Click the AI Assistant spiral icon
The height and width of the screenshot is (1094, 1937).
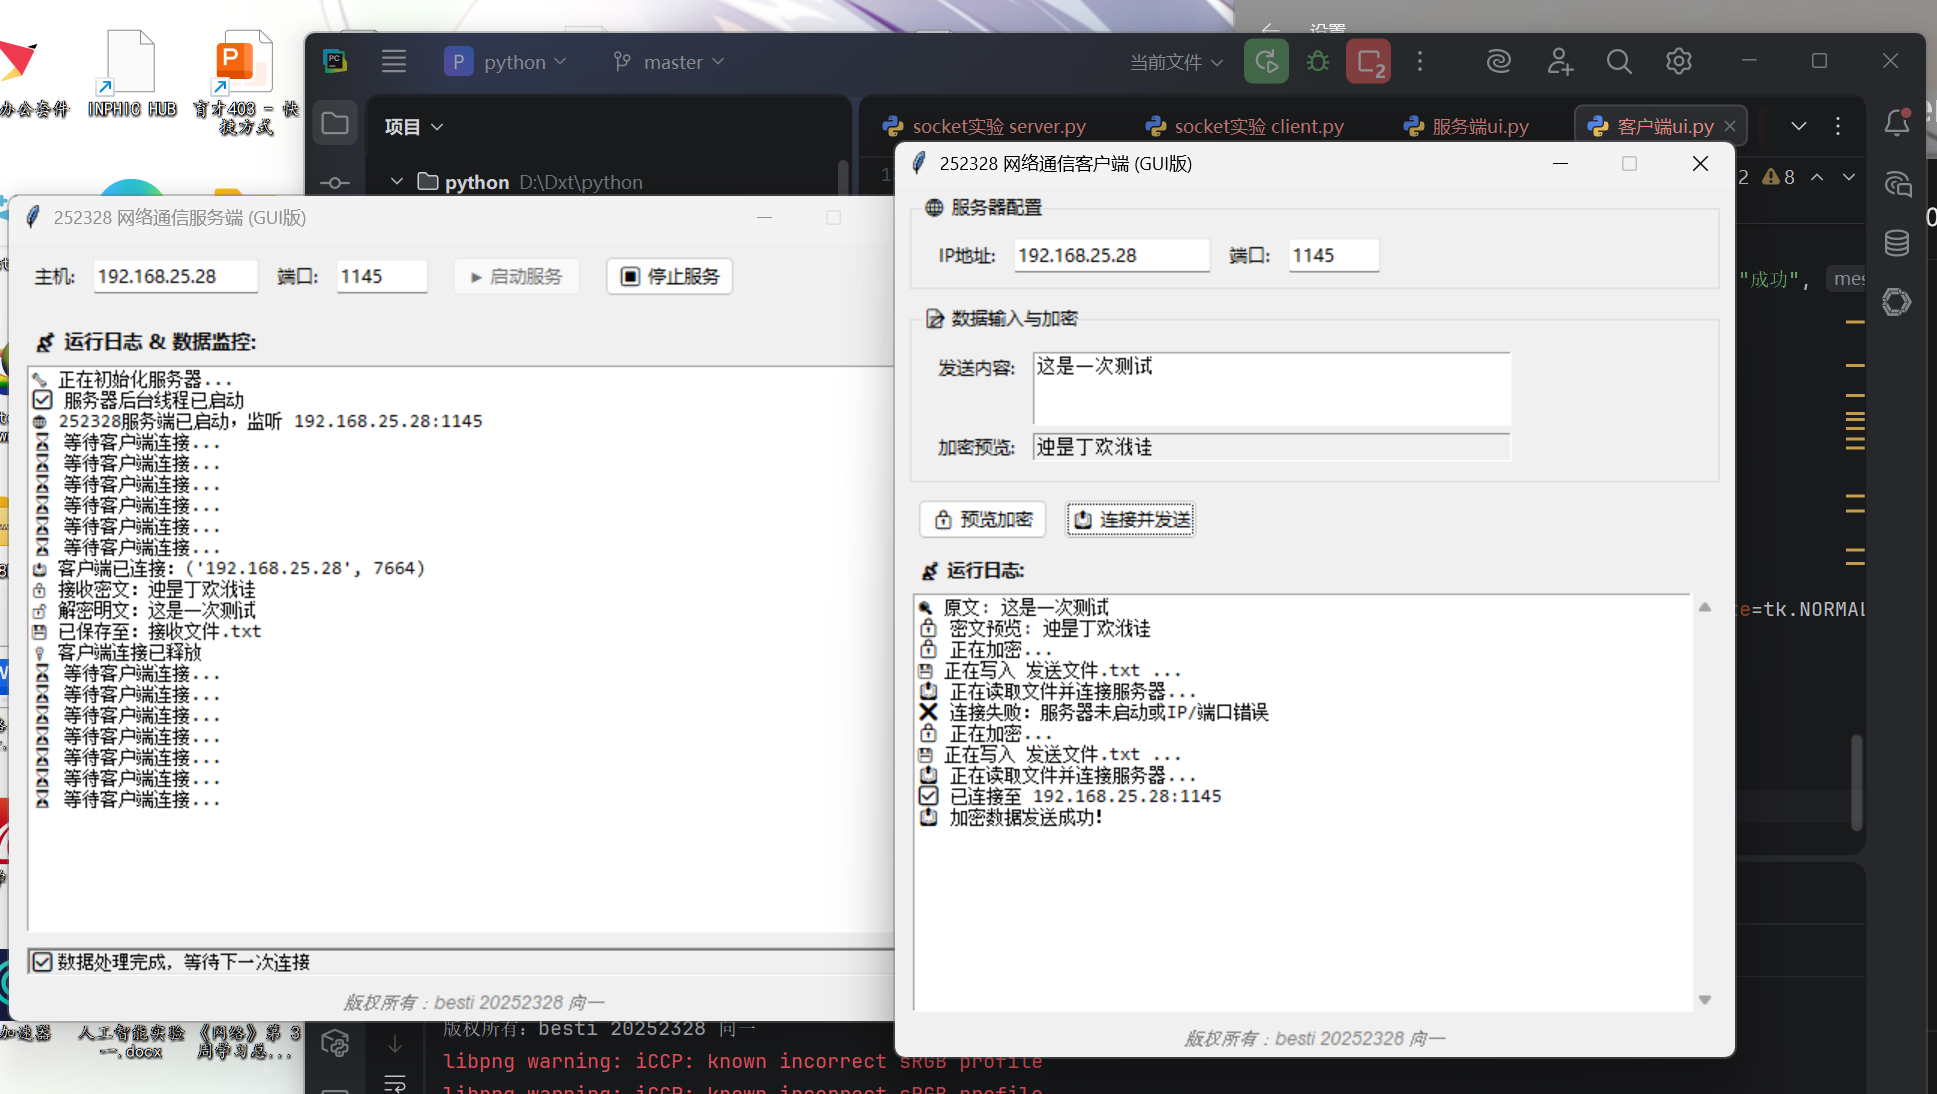1497,61
